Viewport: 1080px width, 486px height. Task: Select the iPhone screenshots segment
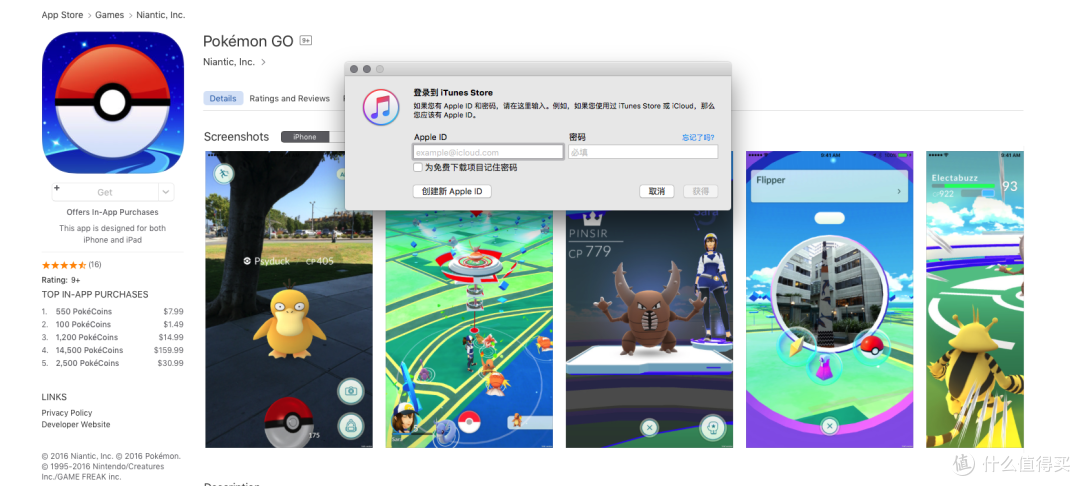coord(305,137)
